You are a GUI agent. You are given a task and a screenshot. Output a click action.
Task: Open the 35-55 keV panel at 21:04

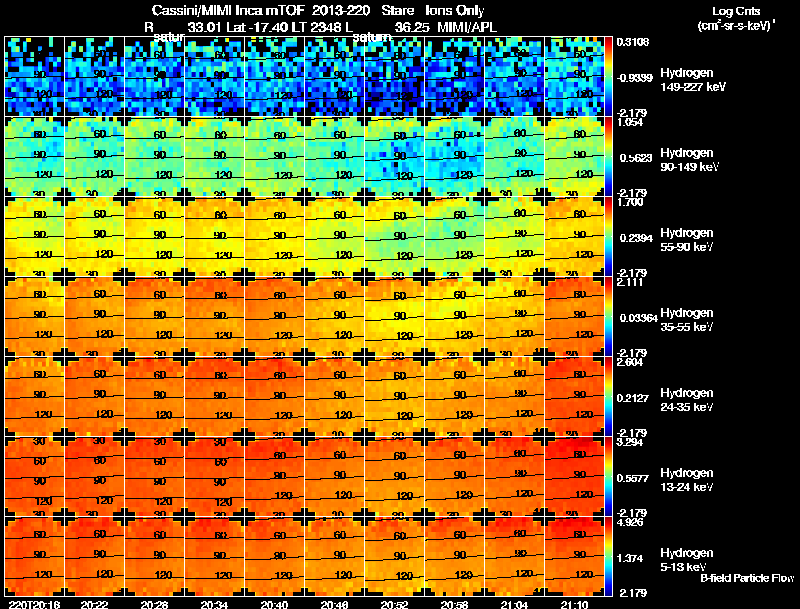(514, 316)
